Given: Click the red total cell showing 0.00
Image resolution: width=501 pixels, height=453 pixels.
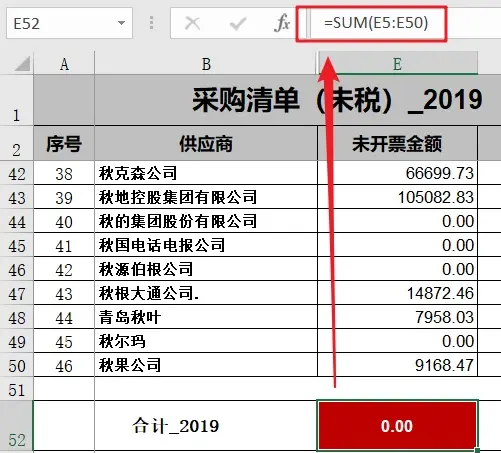Looking at the screenshot, I should pyautogui.click(x=397, y=426).
